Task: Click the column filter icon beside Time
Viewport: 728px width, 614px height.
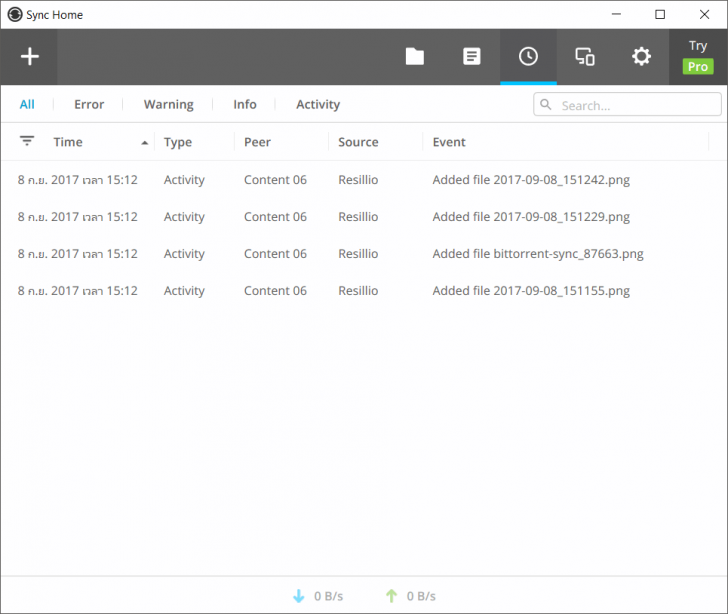Action: coord(27,142)
